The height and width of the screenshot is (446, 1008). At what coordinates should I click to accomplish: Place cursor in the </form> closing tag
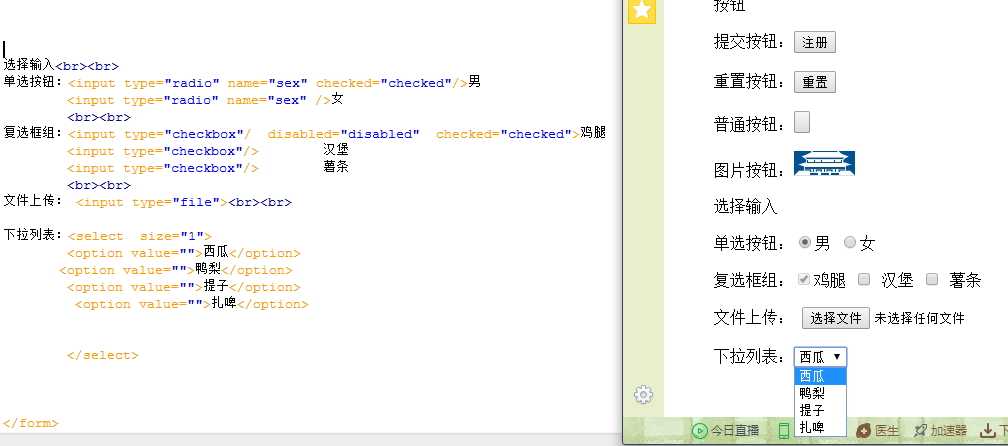coord(31,423)
